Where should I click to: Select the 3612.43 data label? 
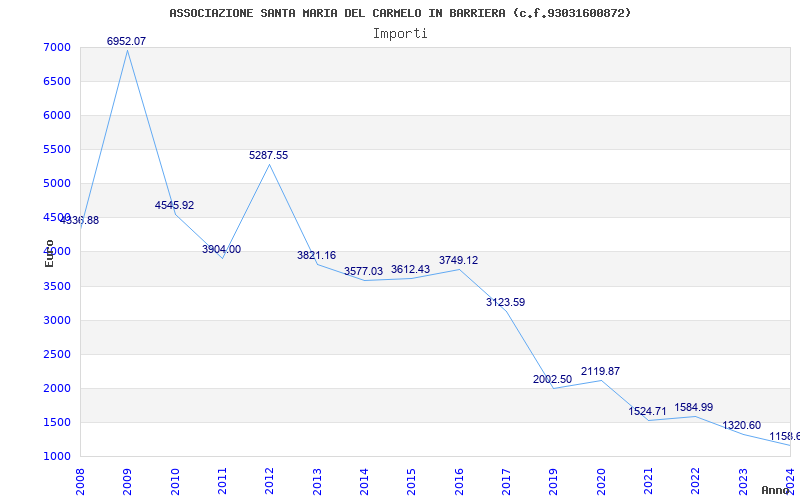411,269
